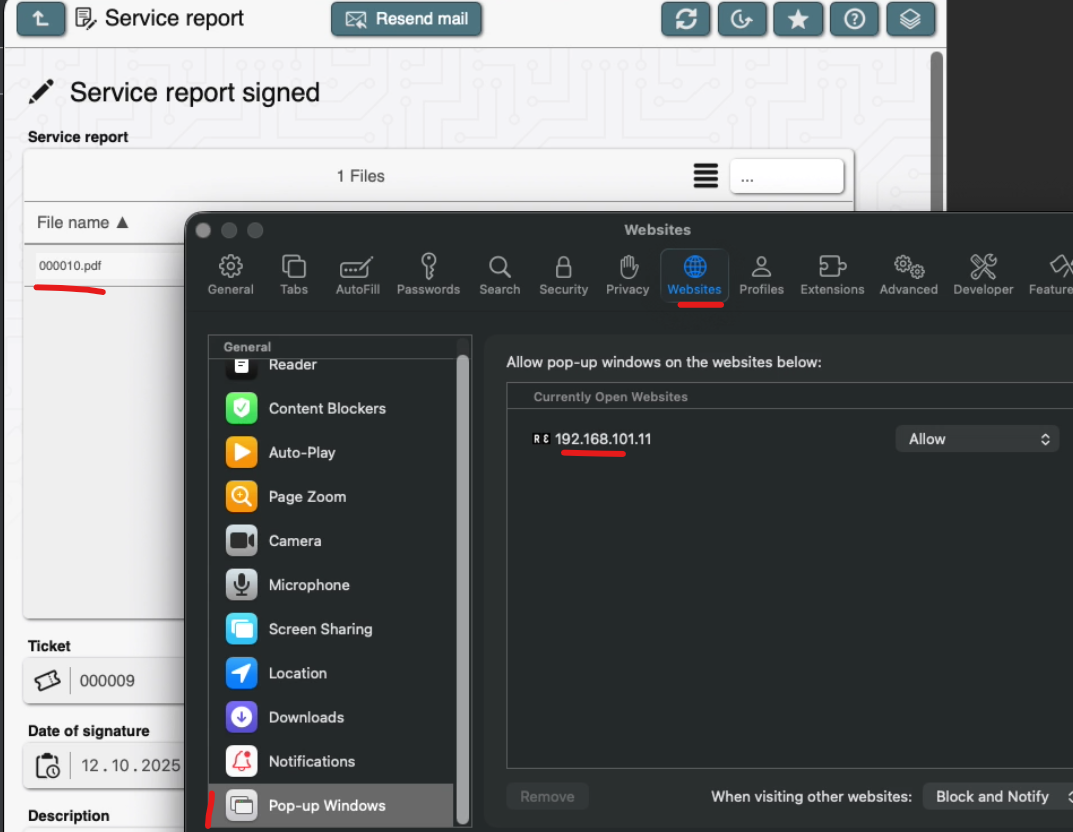Click the star favorite icon button
Screen dimensions: 1073x832
797,19
